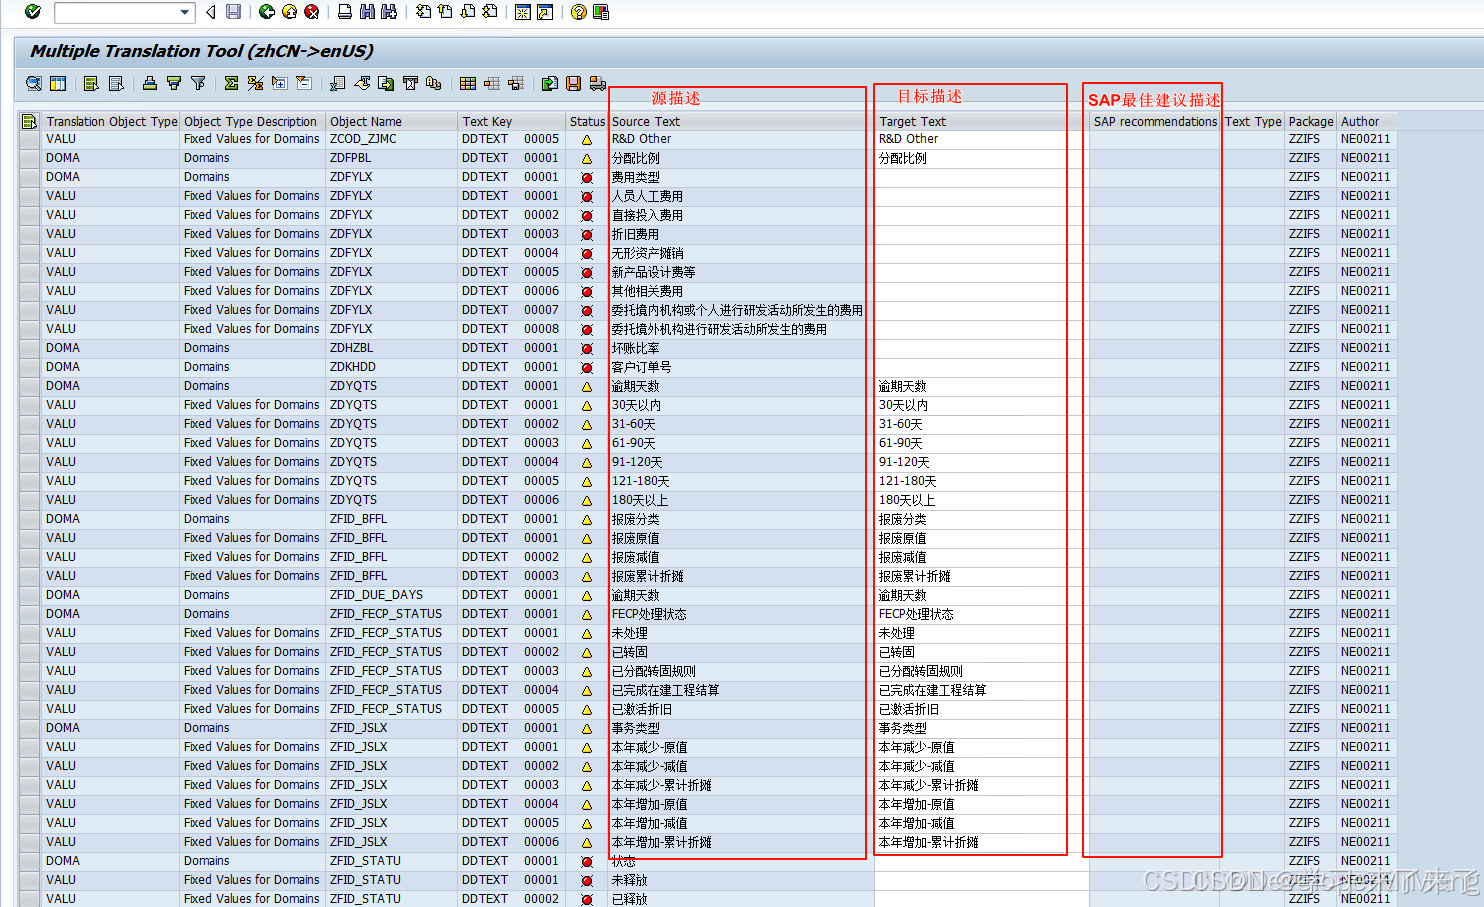Click the Word processing export icon
The width and height of the screenshot is (1484, 907).
[362, 83]
